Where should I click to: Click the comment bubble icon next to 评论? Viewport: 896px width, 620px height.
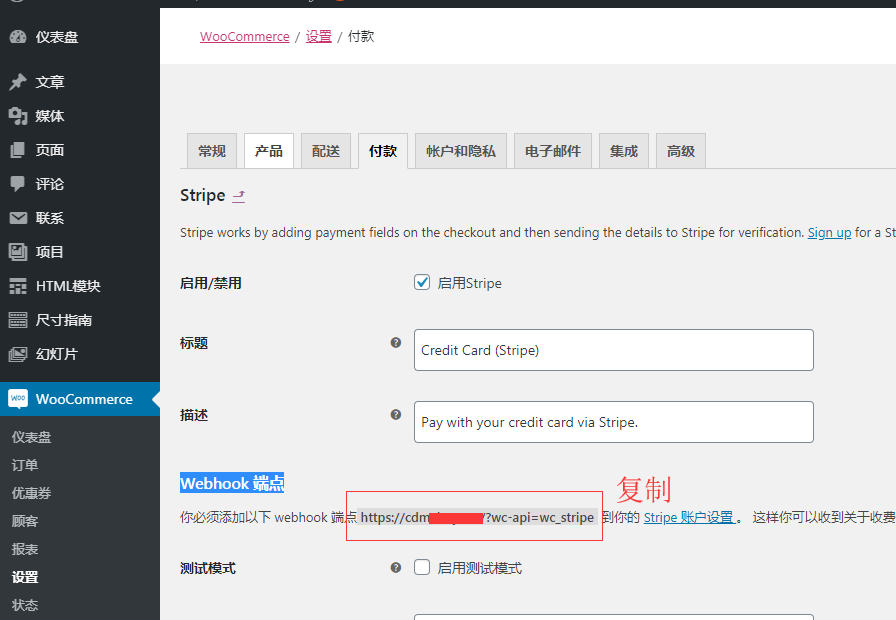(18, 184)
